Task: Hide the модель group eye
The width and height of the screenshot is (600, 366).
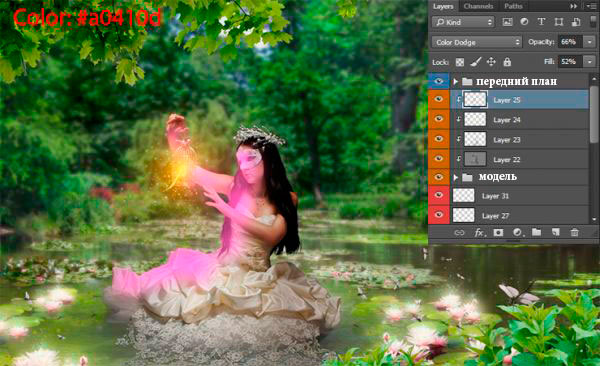Action: pos(439,177)
